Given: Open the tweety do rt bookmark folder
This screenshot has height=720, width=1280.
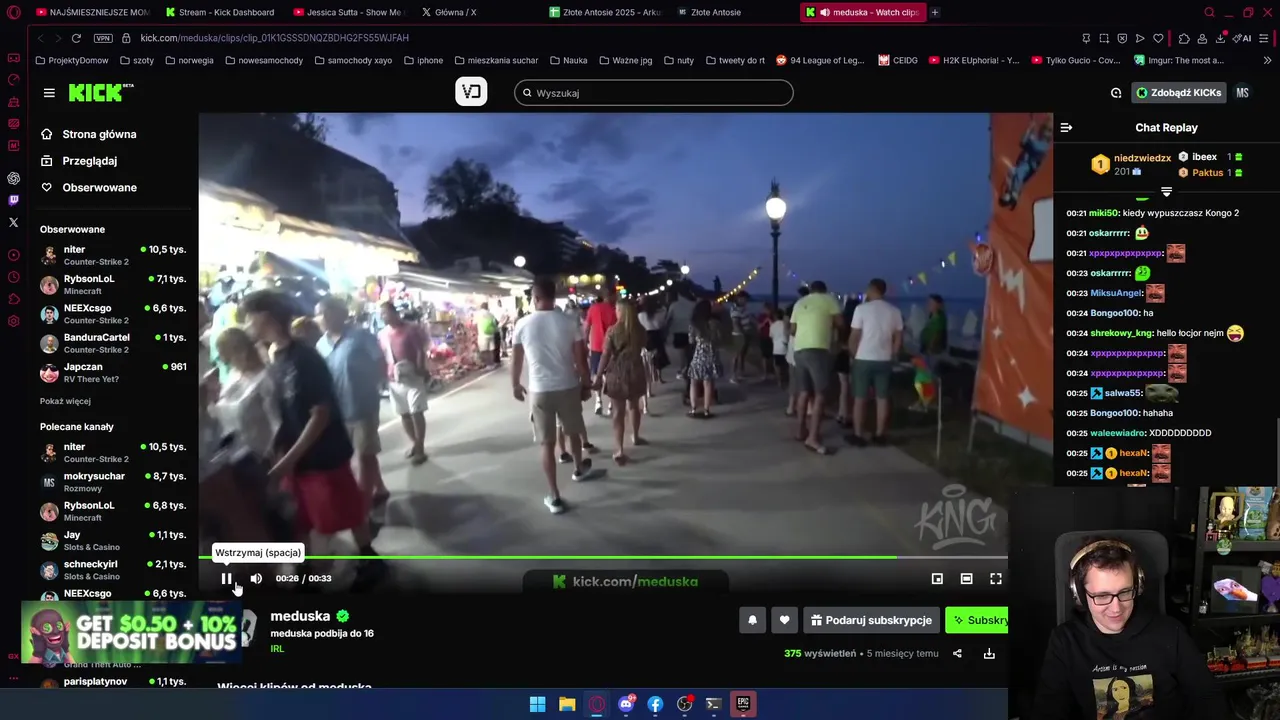Looking at the screenshot, I should tap(734, 60).
